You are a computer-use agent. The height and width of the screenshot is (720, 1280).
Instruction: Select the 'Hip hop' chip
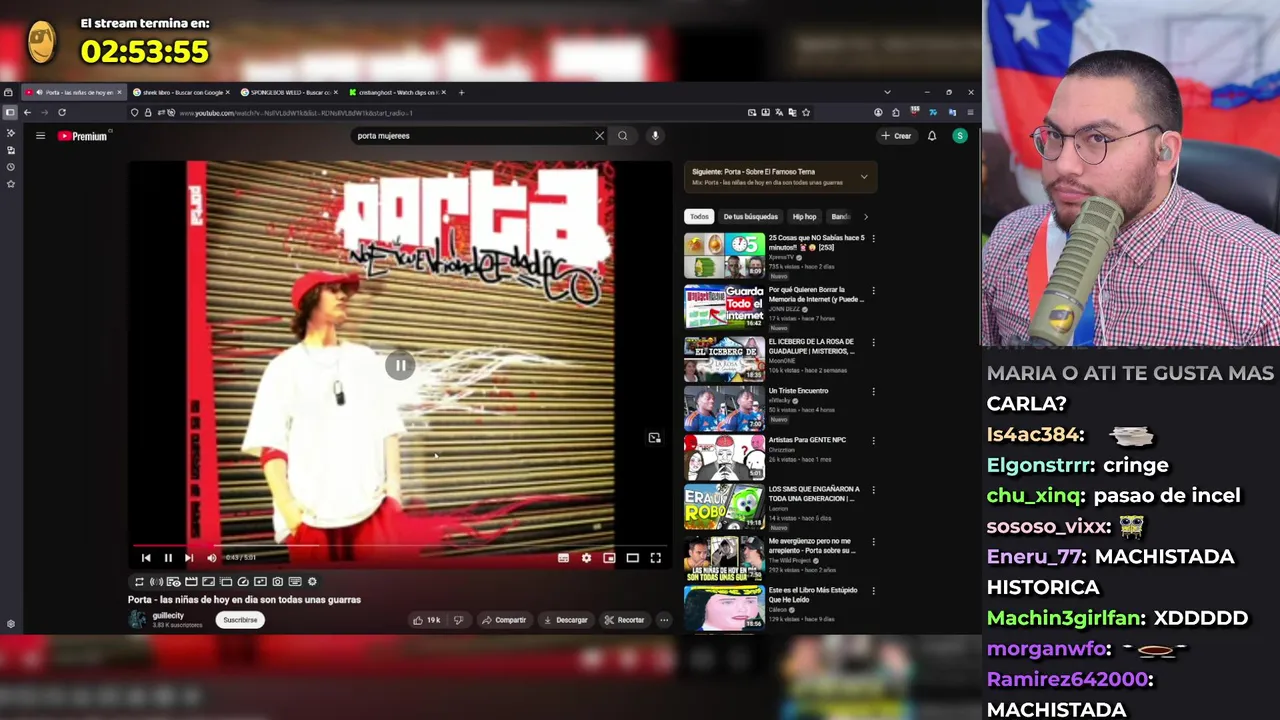click(x=804, y=216)
